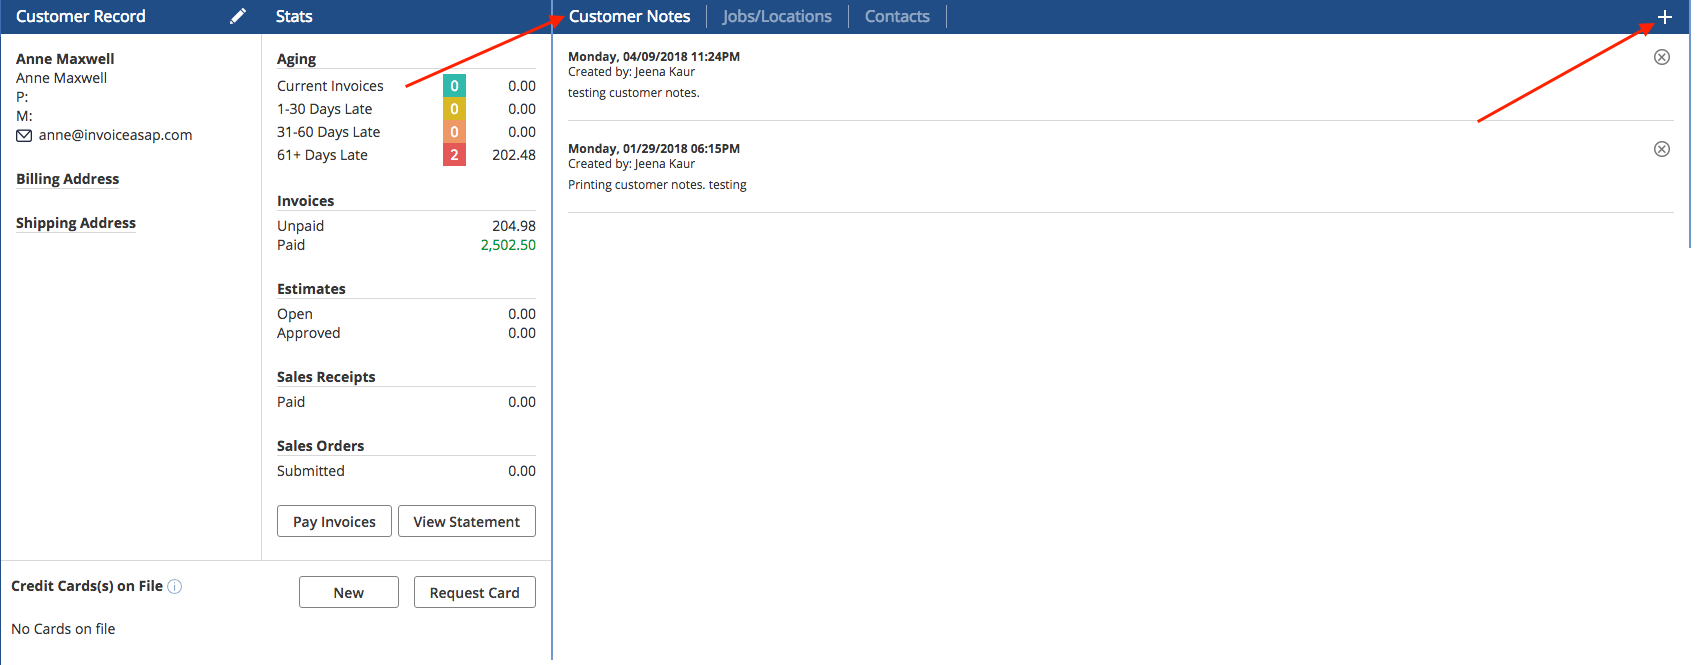Click the Pay Invoices button

coord(334,521)
